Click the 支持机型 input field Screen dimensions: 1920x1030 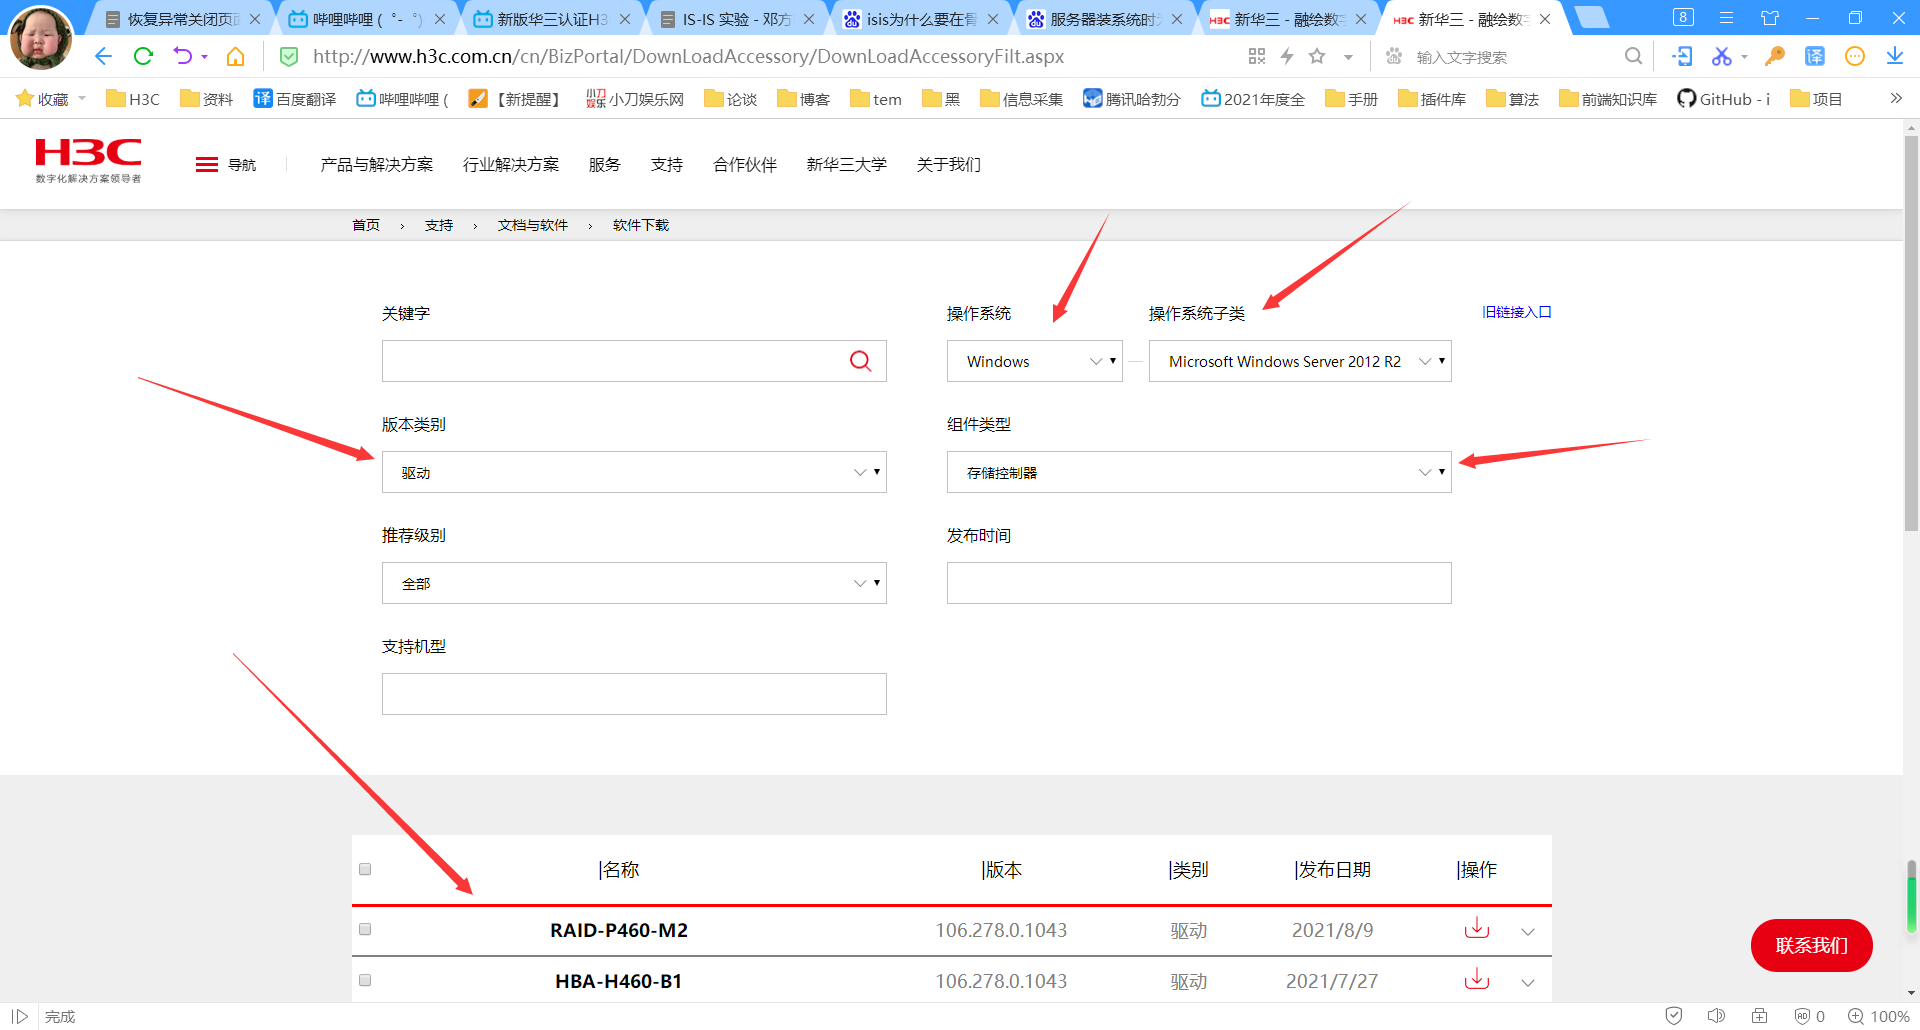click(x=634, y=694)
